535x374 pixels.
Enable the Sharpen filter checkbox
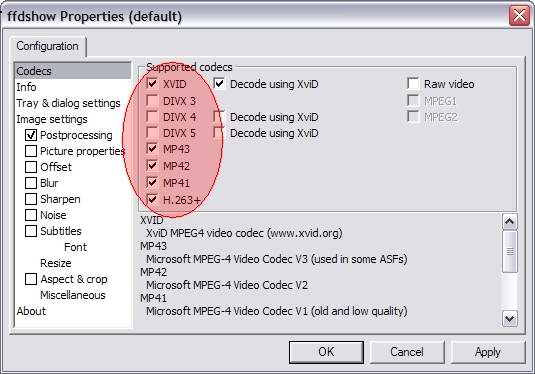pyautogui.click(x=31, y=199)
